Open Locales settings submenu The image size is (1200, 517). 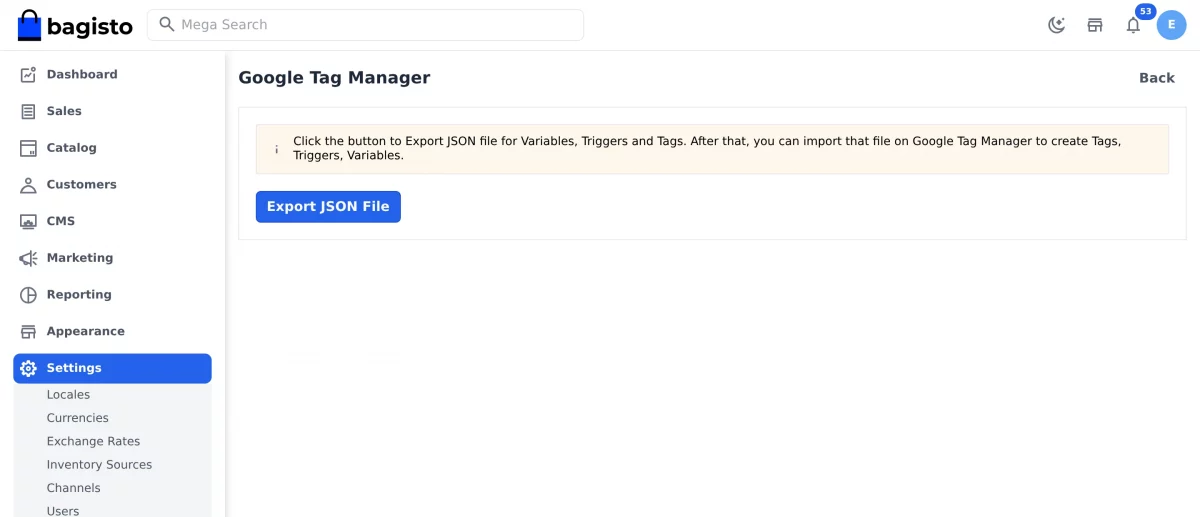point(68,395)
